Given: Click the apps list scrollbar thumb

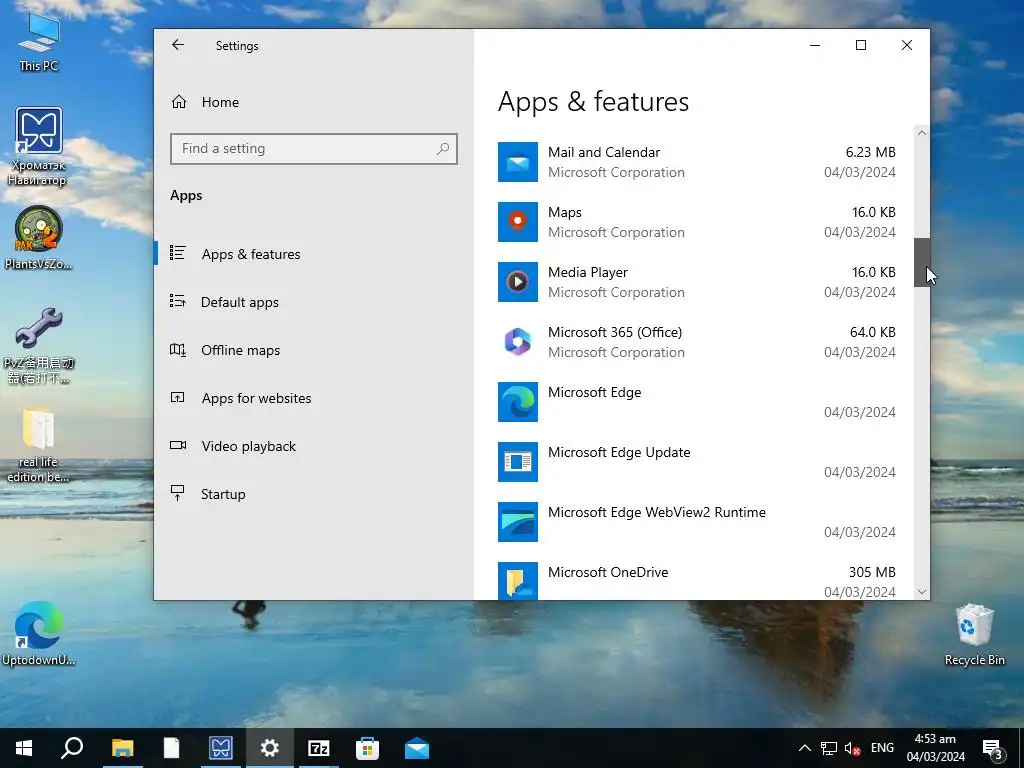Looking at the screenshot, I should pos(921,263).
